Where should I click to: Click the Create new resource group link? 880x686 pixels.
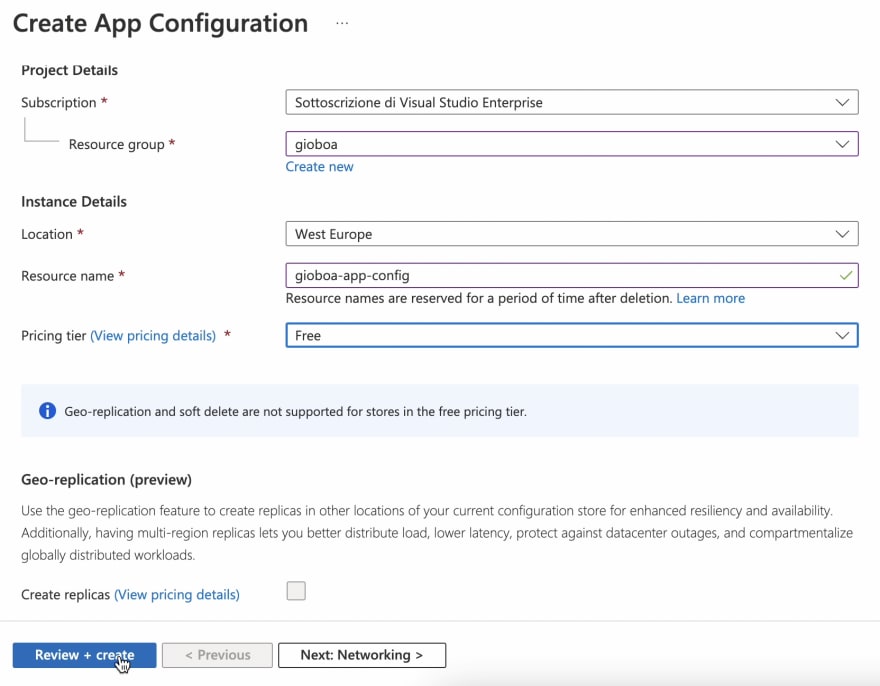coord(319,167)
